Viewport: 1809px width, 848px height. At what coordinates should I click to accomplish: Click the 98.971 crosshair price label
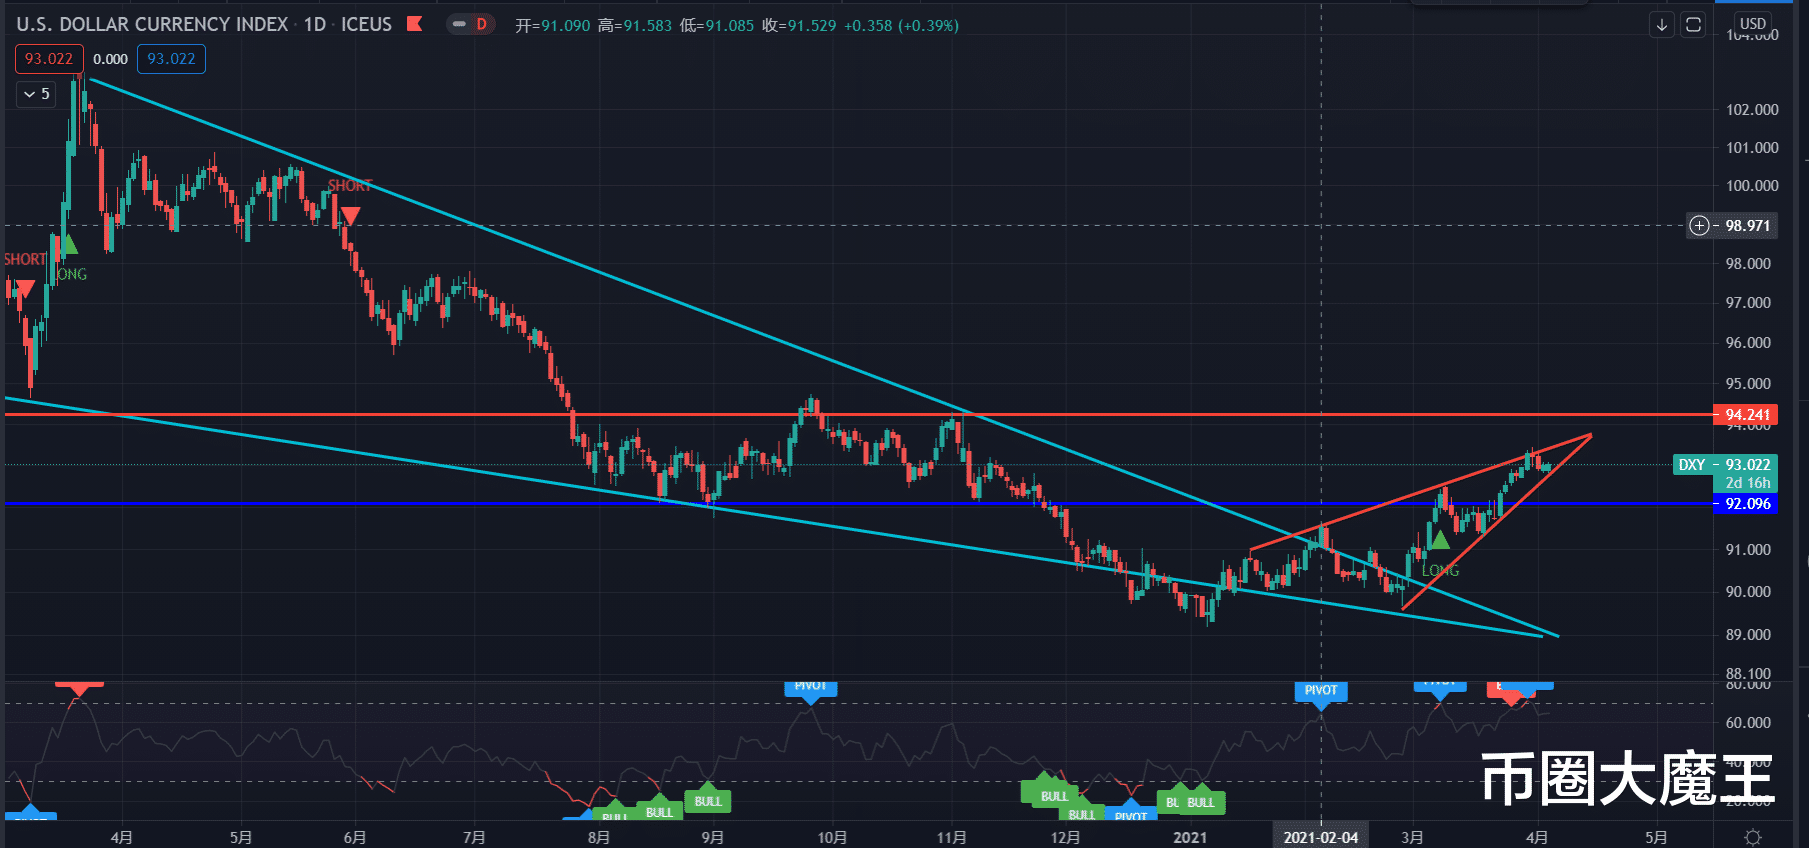[x=1747, y=225]
